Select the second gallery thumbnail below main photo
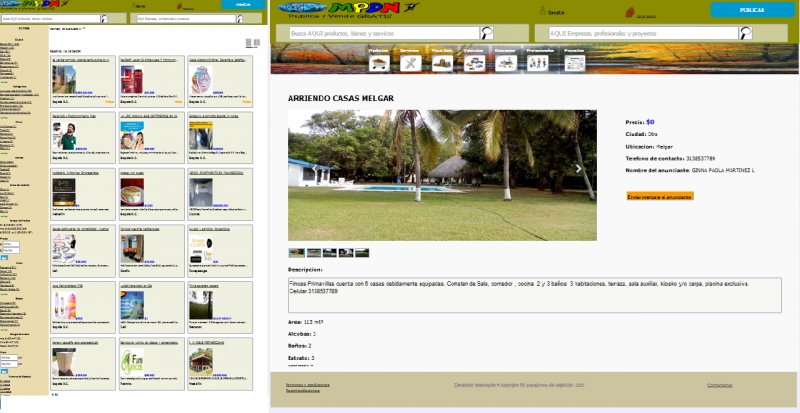Viewport: 800px width, 413px height. tap(314, 253)
